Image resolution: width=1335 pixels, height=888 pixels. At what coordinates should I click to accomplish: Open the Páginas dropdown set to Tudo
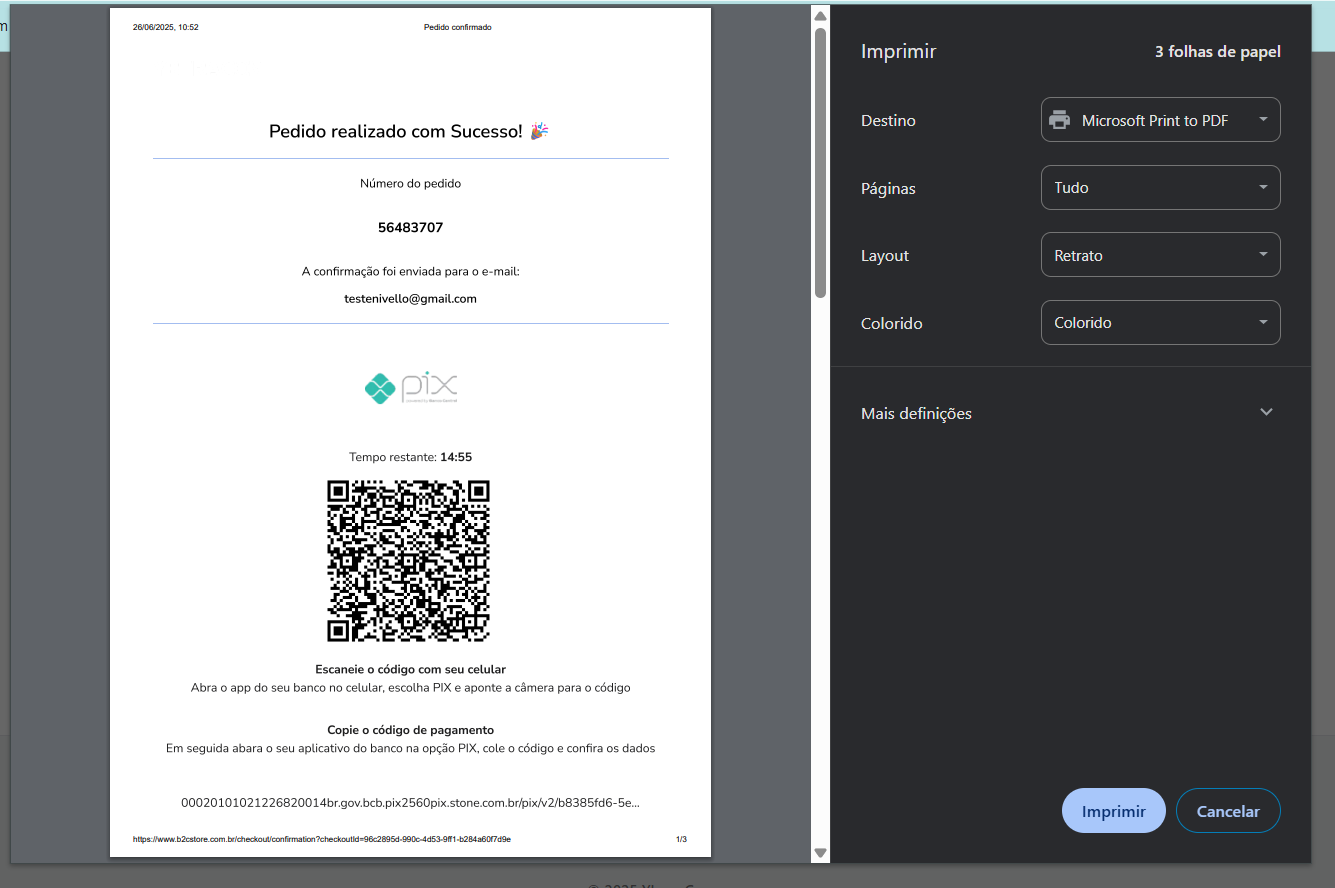point(1160,188)
